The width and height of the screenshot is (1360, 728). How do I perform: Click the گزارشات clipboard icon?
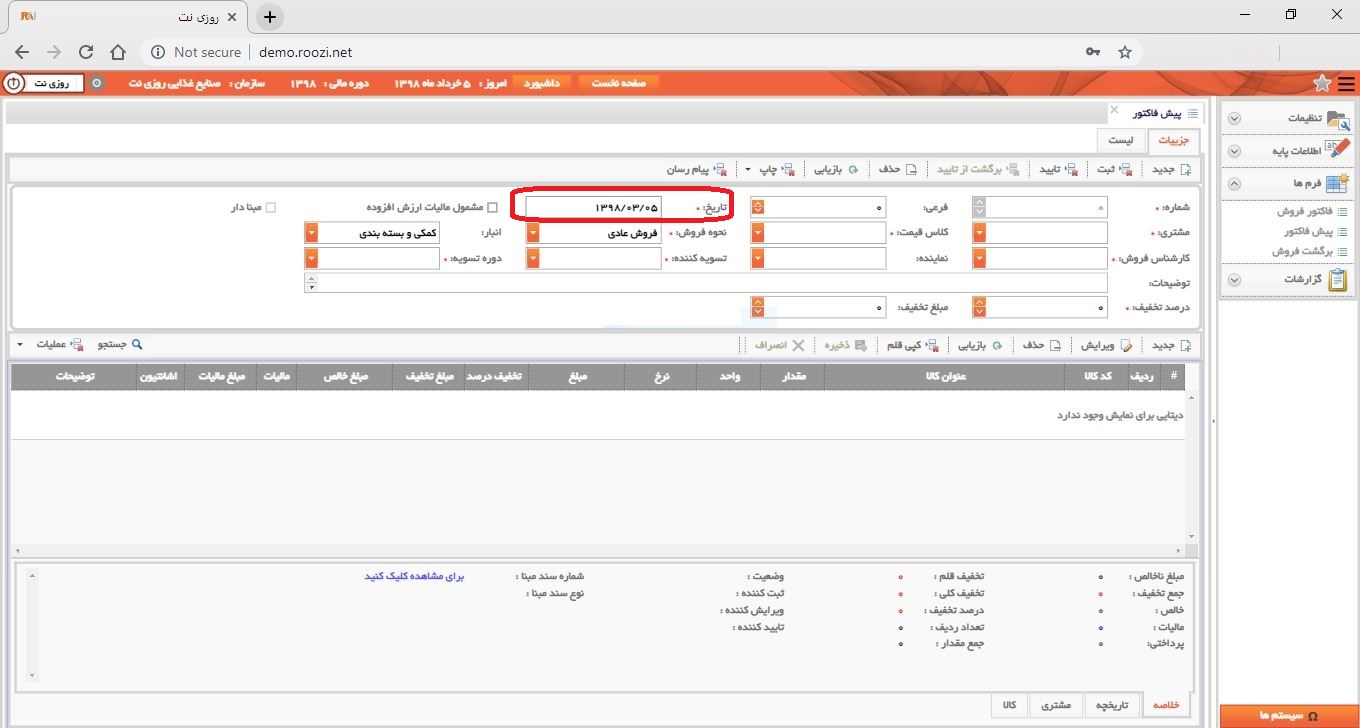(1338, 280)
